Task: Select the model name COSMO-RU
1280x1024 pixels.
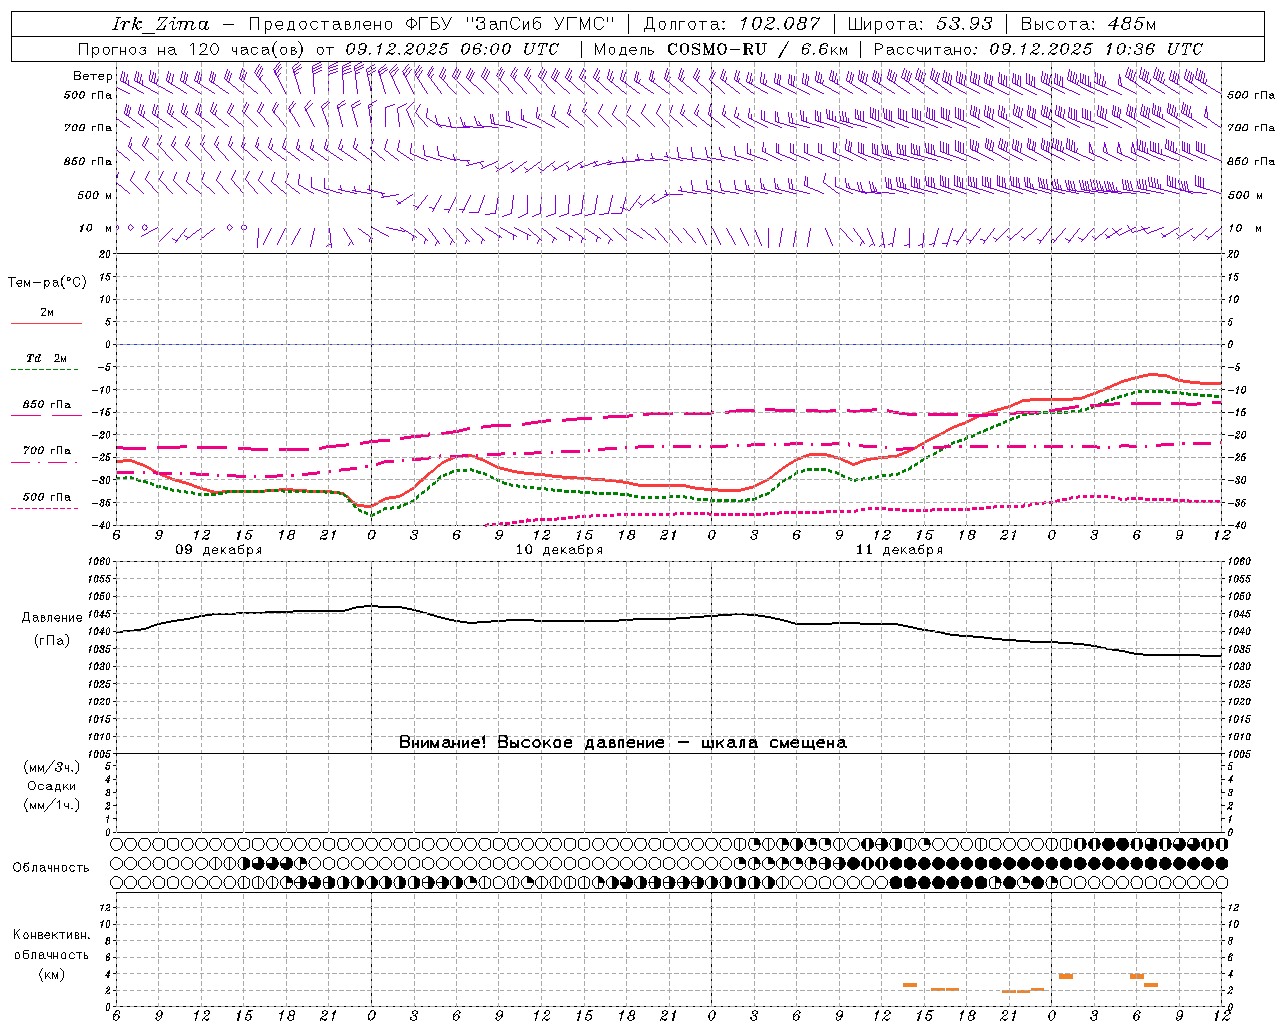Action: pos(717,49)
